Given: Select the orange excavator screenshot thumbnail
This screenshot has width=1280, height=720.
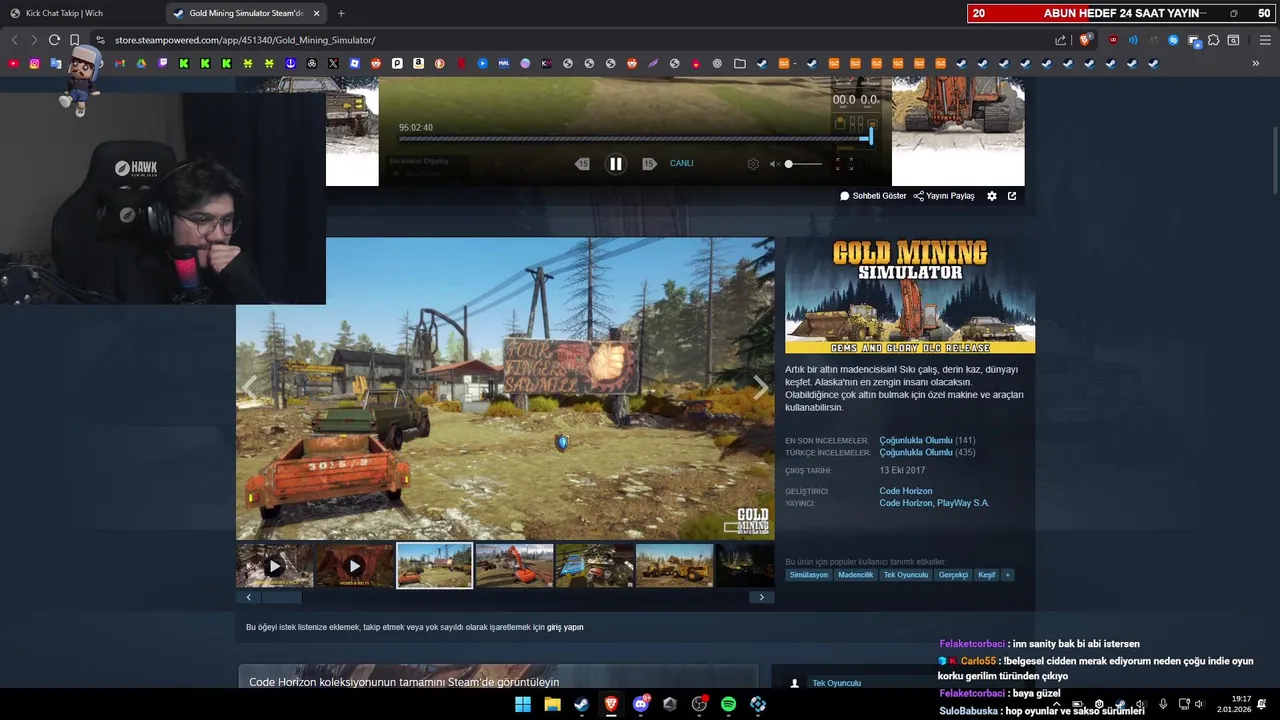Looking at the screenshot, I should [x=514, y=566].
